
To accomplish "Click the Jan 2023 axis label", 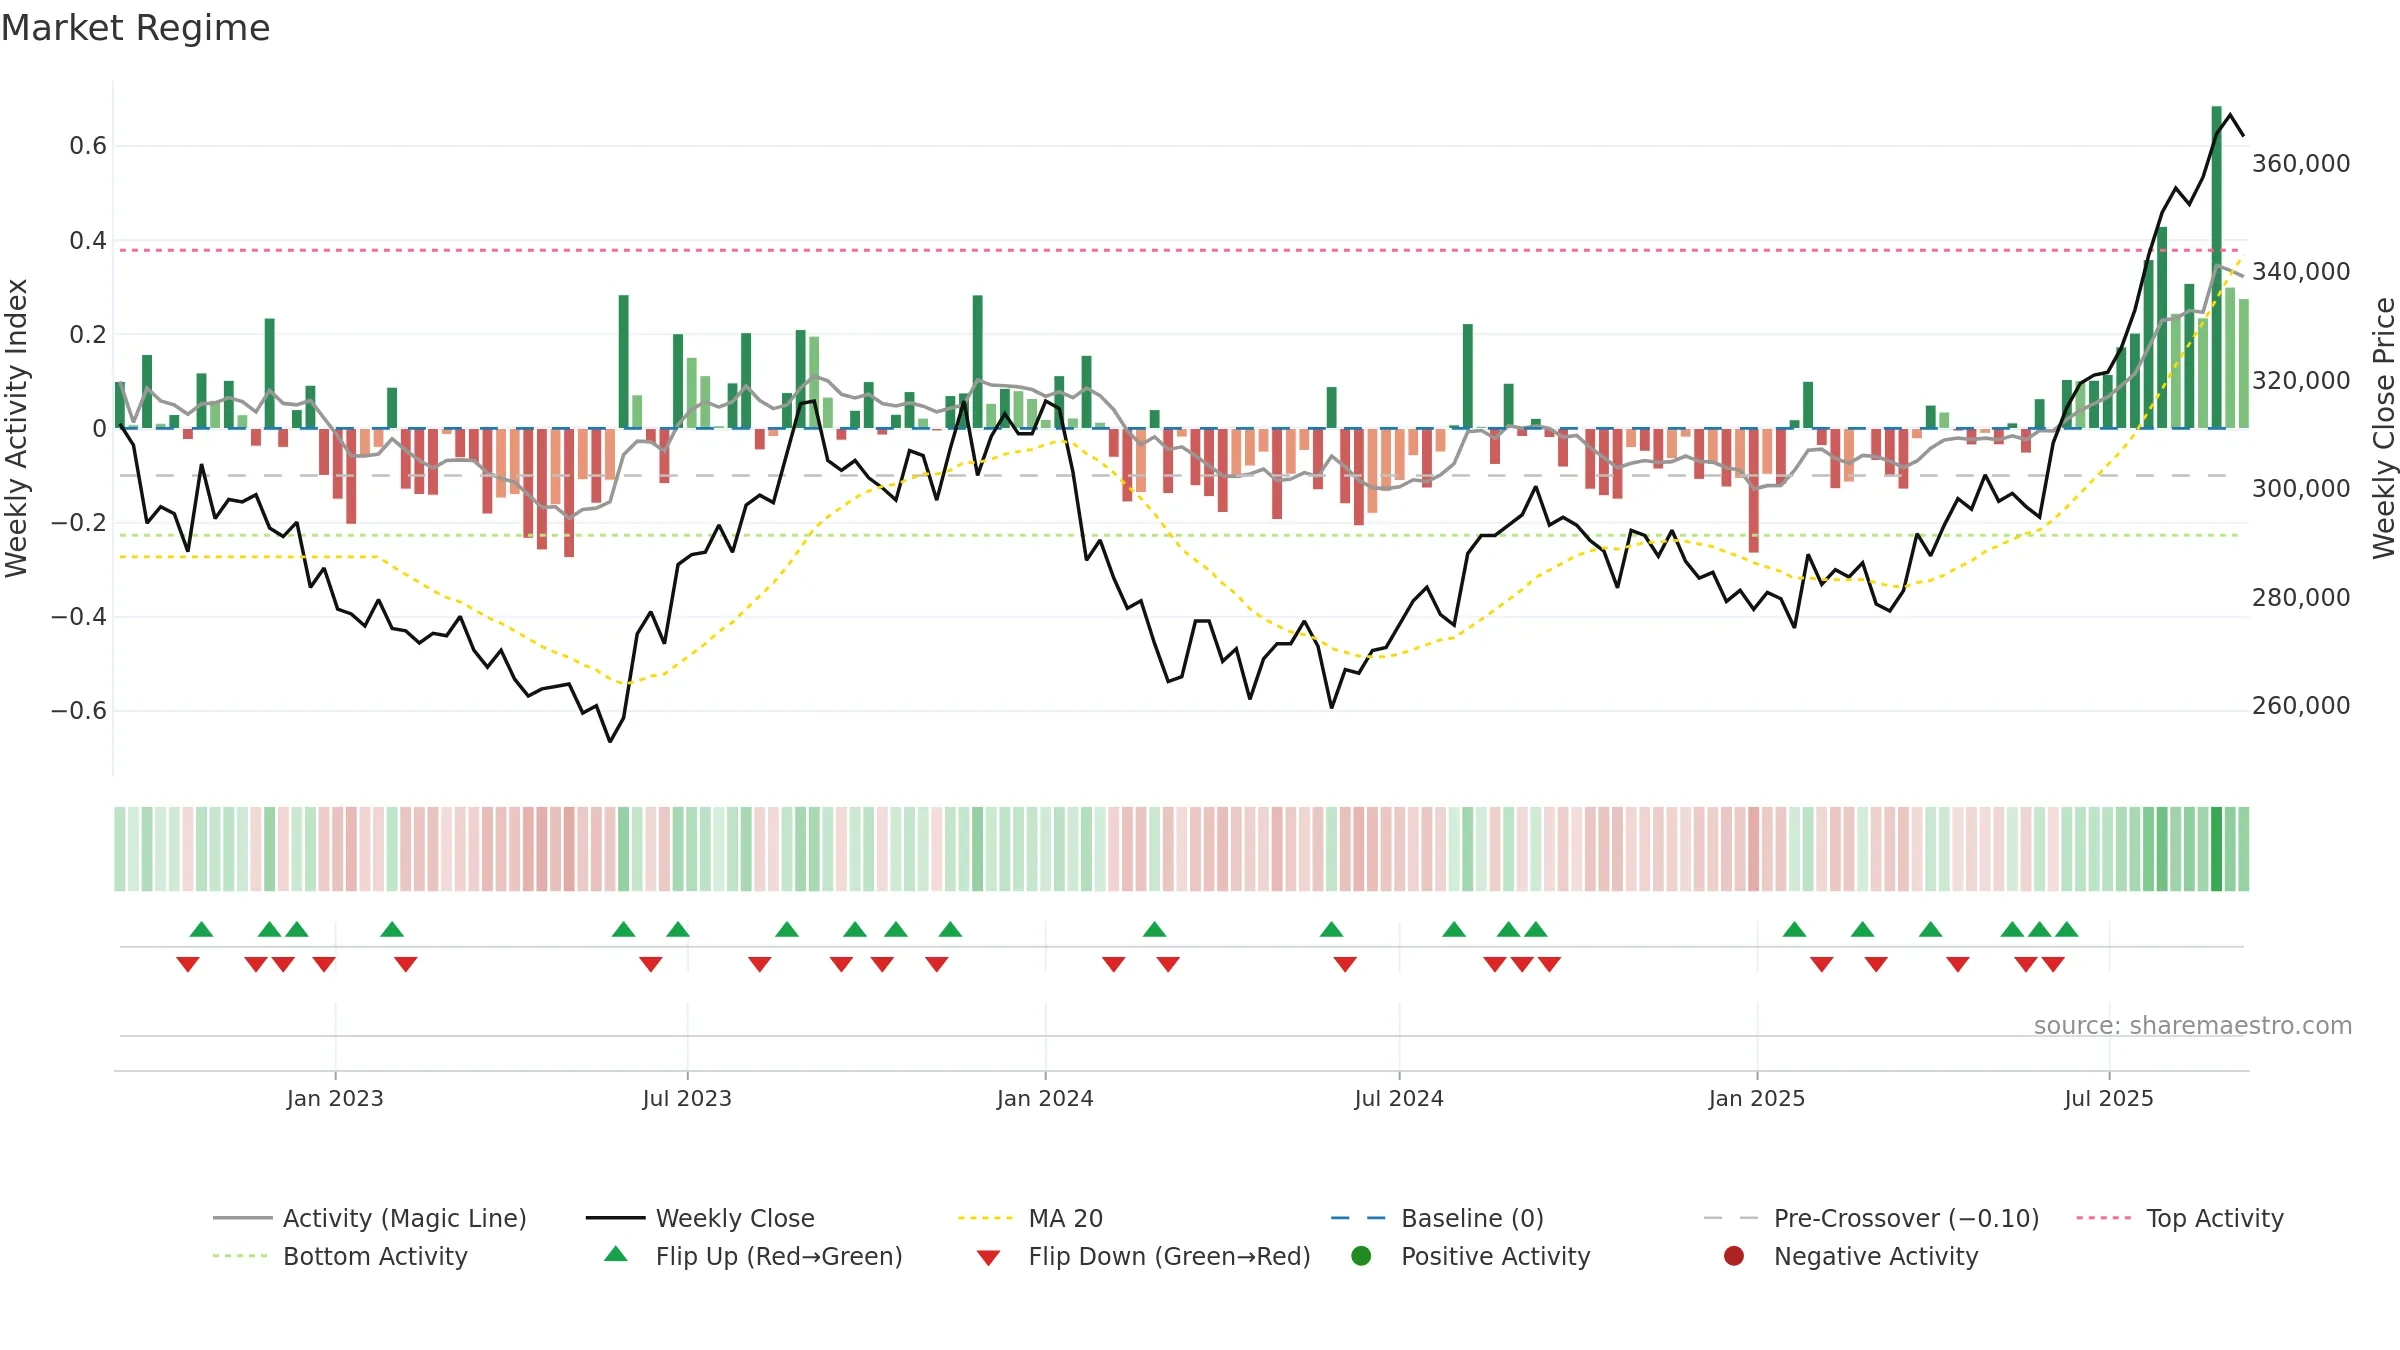I will tap(335, 1098).
